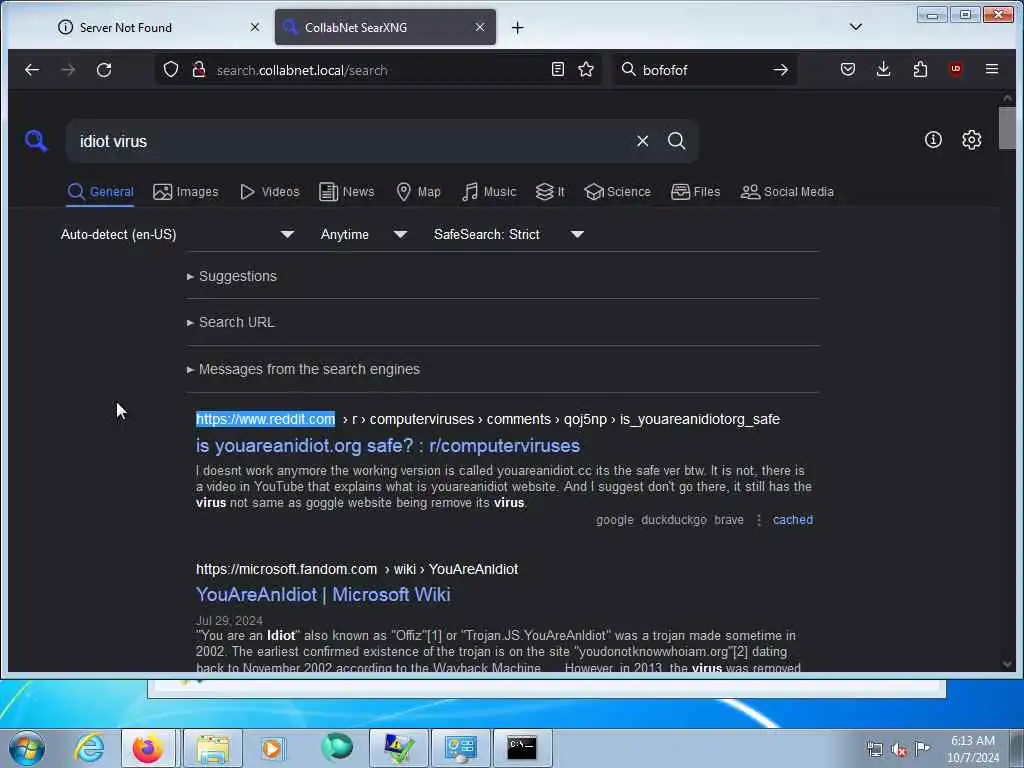Open the Downloads toolbar icon
Viewport: 1024px width, 768px height.
point(883,69)
